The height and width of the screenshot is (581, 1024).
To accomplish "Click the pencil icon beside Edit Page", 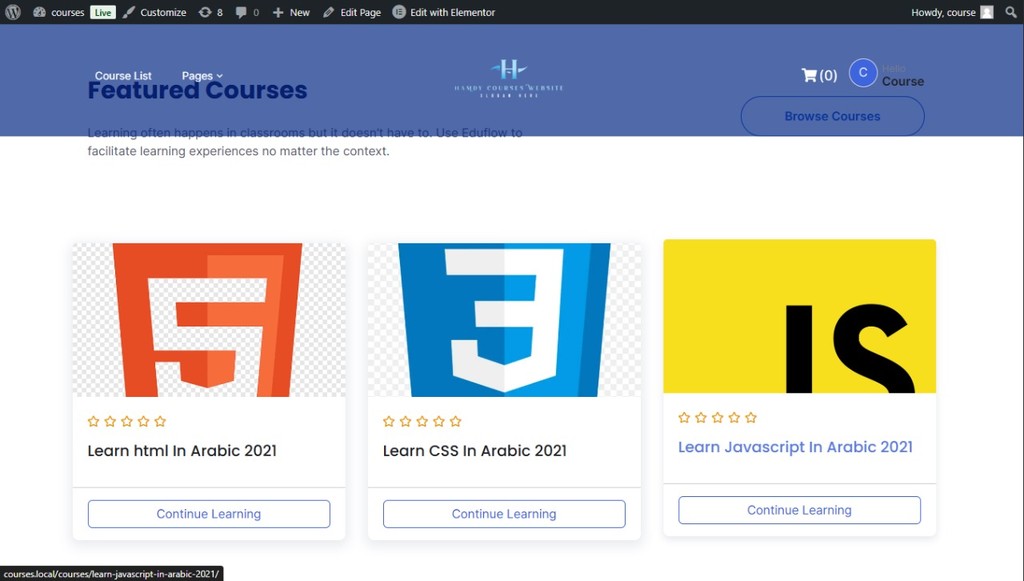I will point(328,12).
